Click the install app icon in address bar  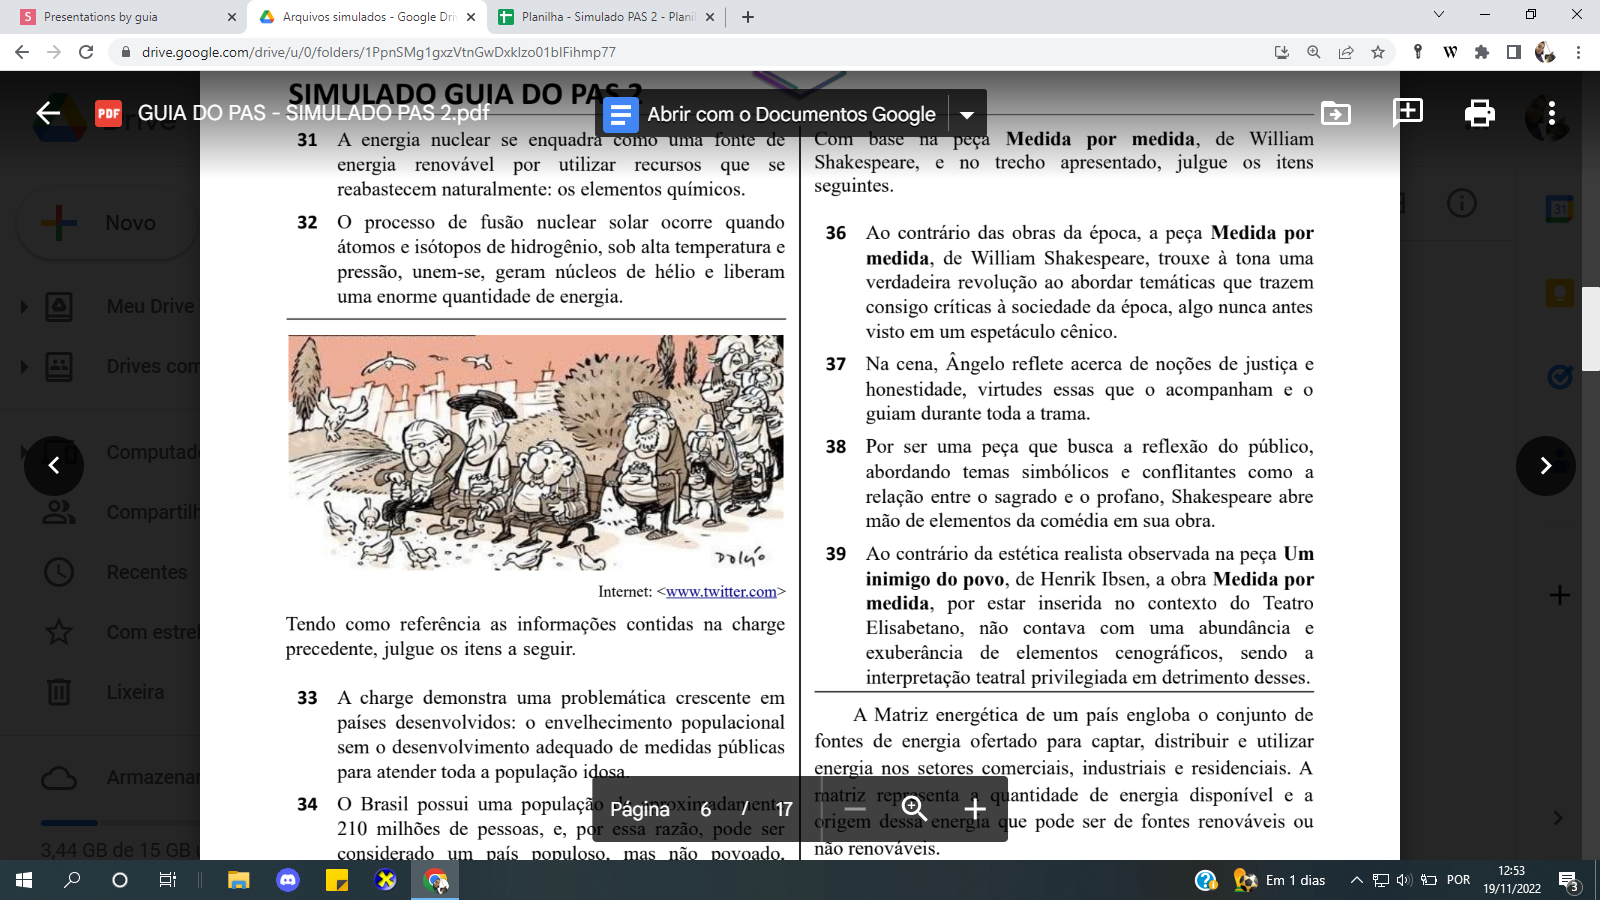pyautogui.click(x=1282, y=52)
